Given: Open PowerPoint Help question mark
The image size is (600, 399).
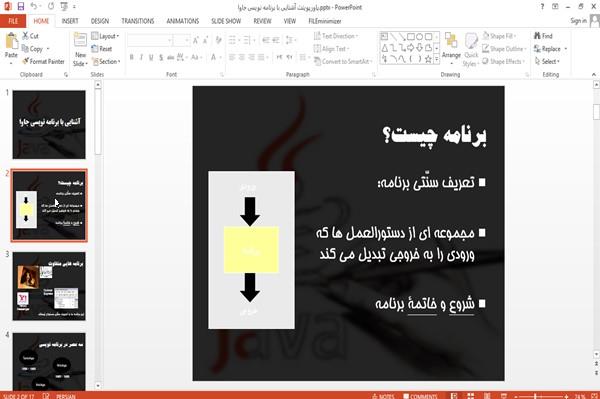Looking at the screenshot, I should (x=542, y=7).
